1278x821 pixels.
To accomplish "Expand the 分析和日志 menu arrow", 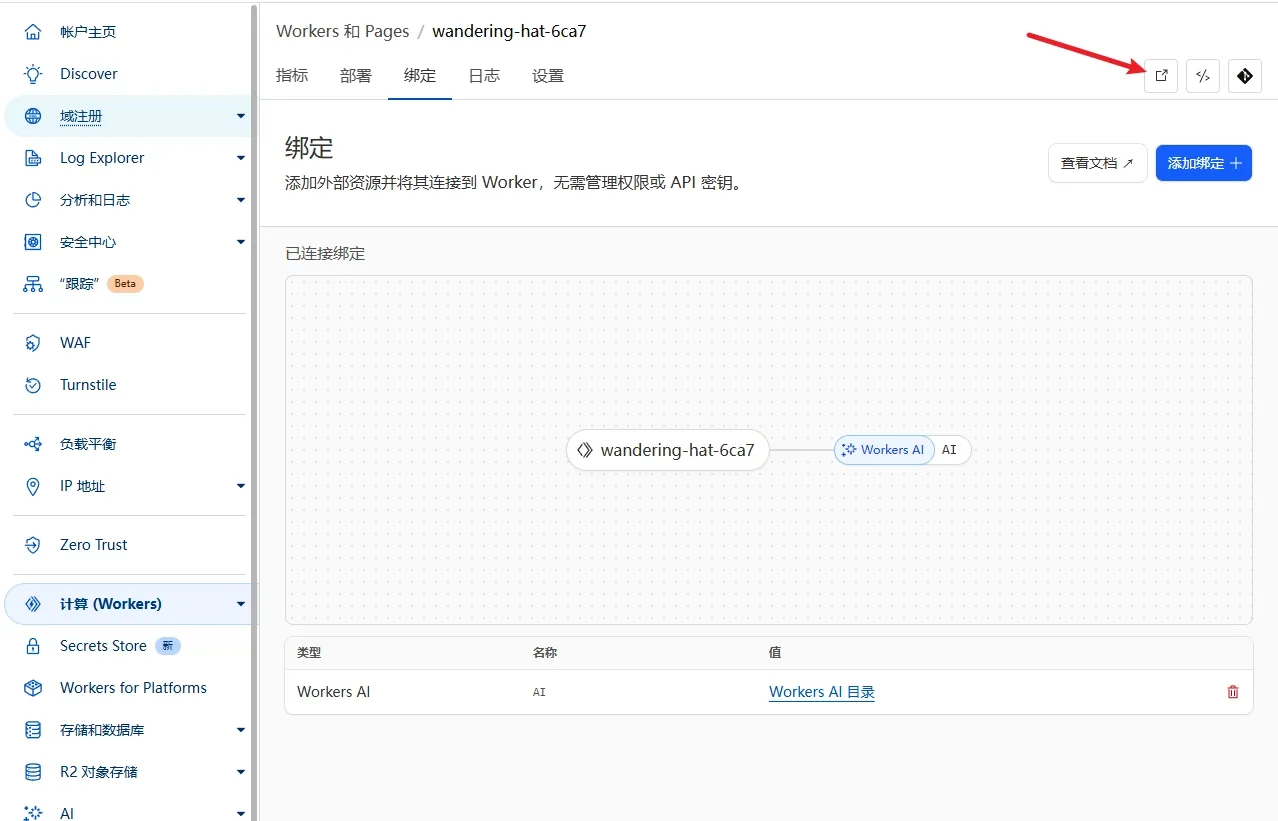I will coord(241,200).
